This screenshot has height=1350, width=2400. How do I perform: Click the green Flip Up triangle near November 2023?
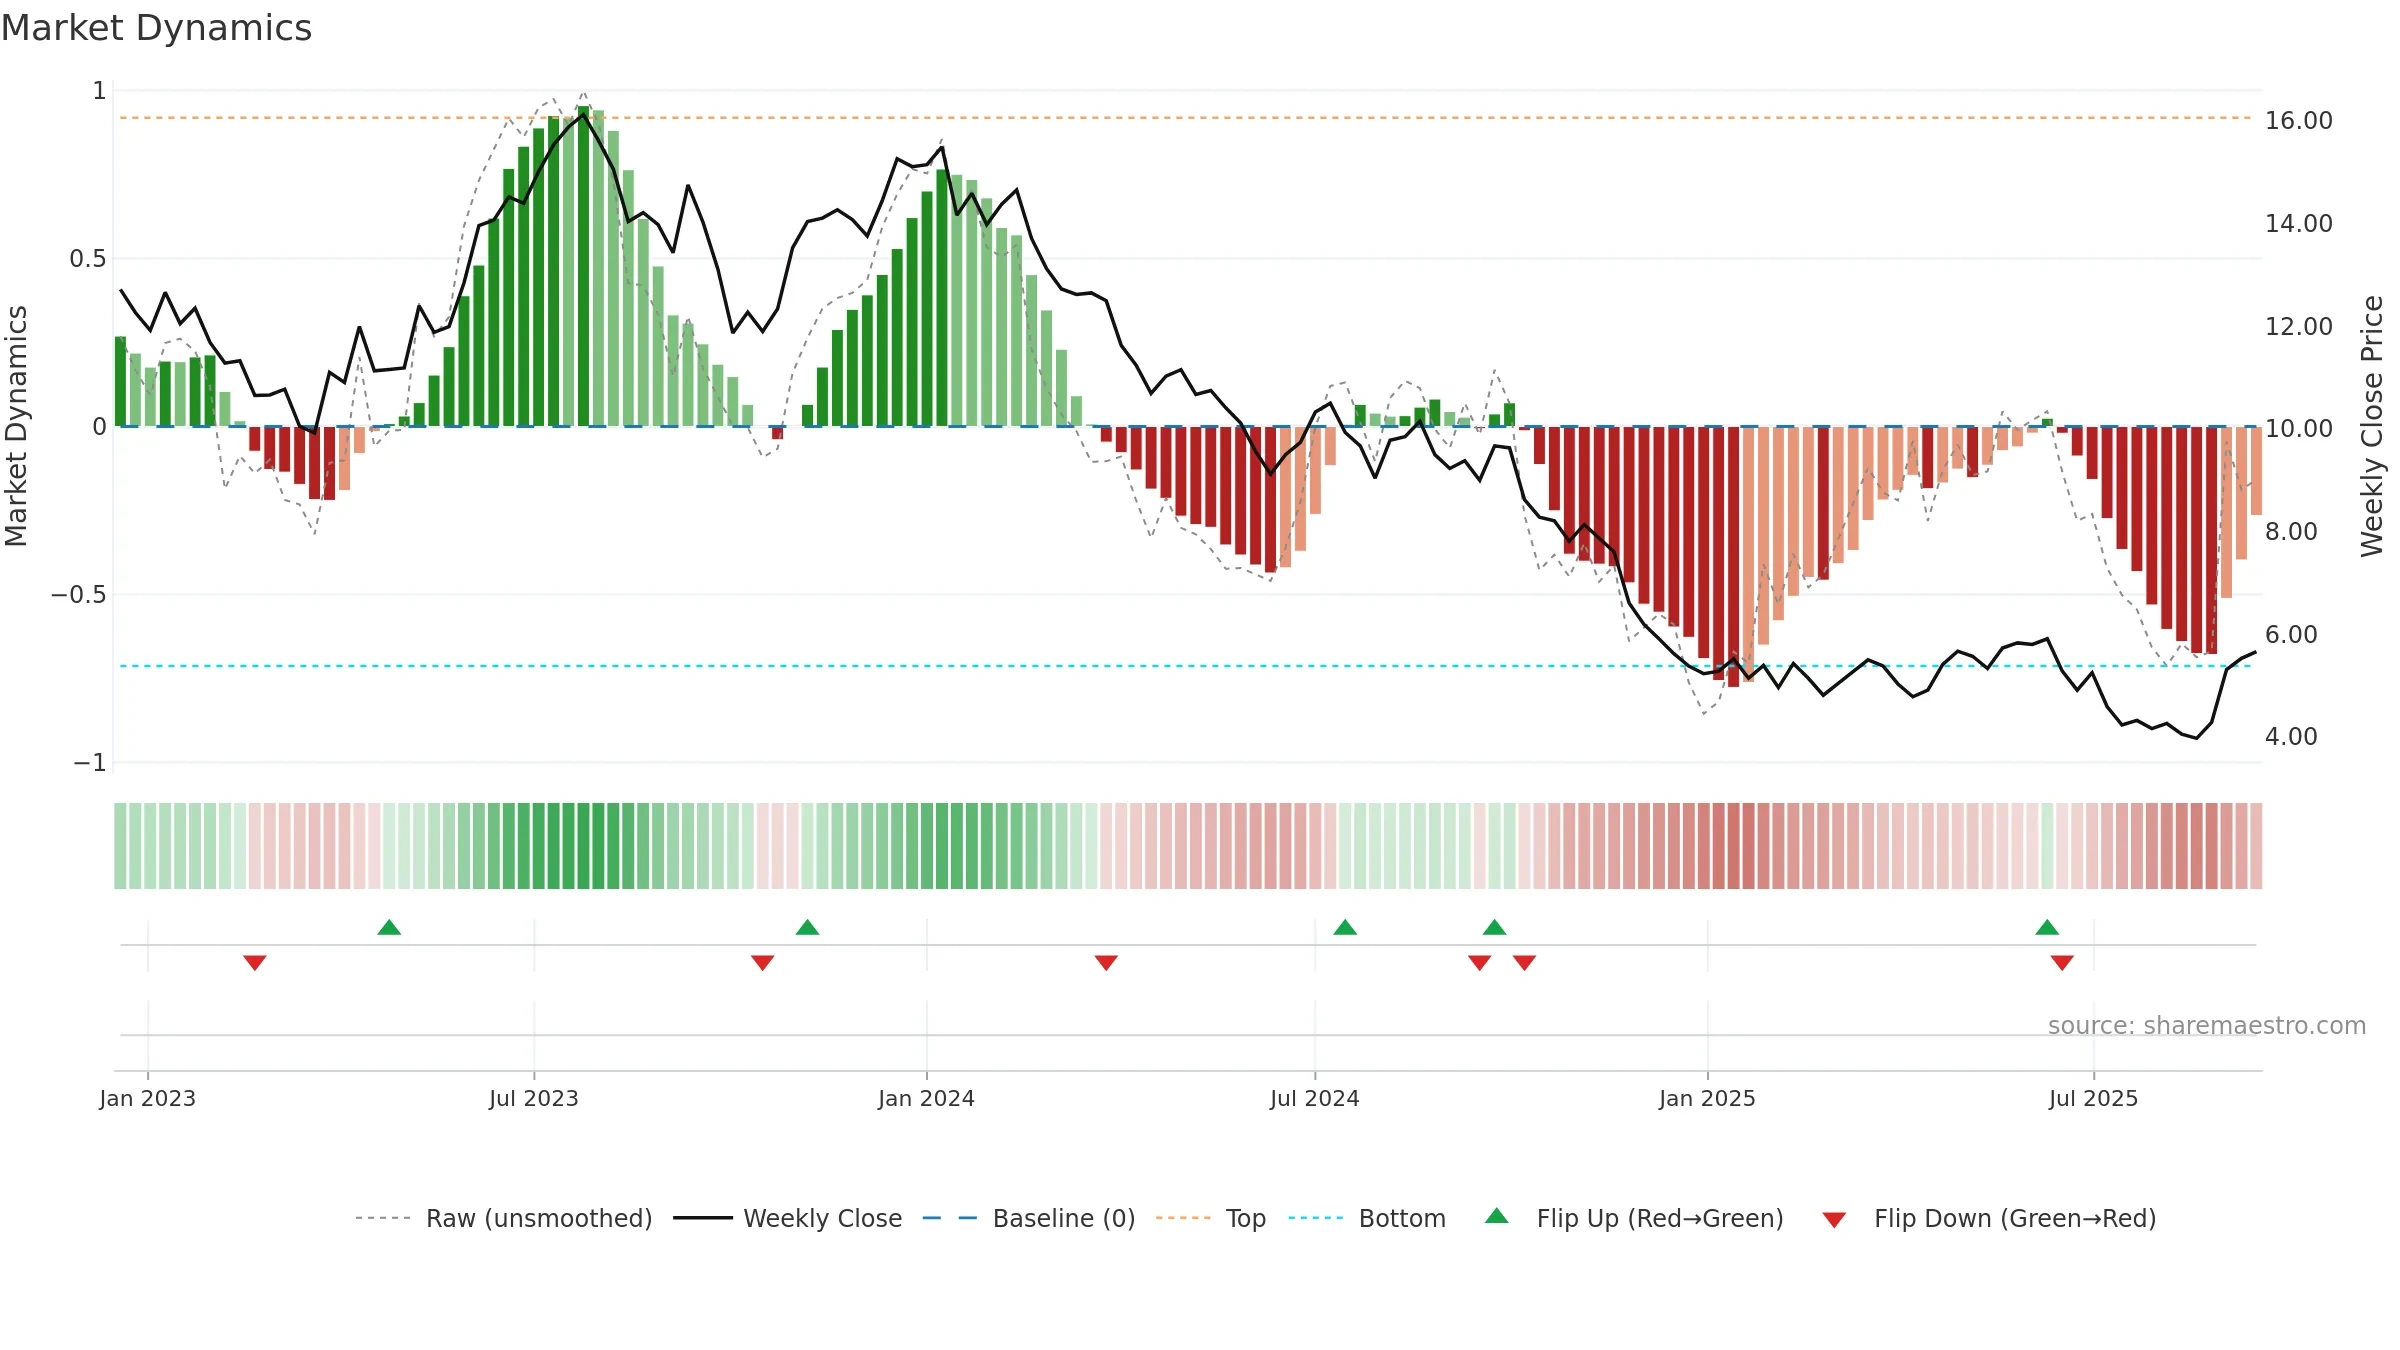pos(807,928)
